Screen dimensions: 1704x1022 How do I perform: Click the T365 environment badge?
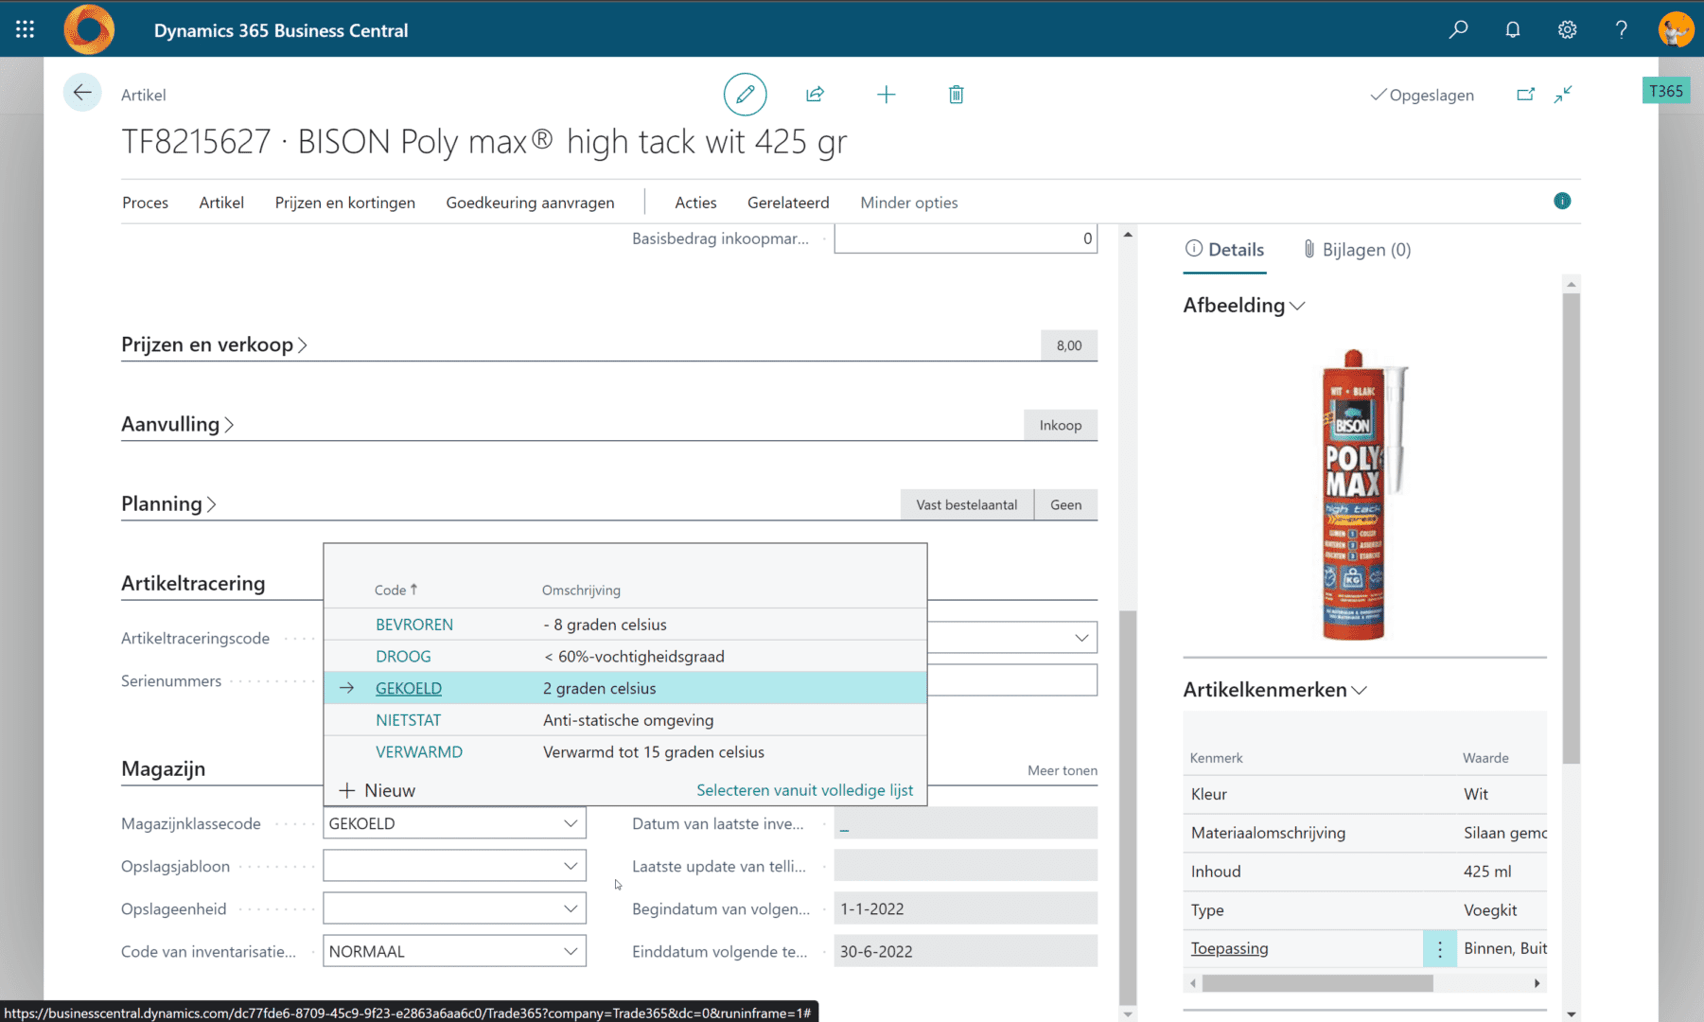(1666, 91)
